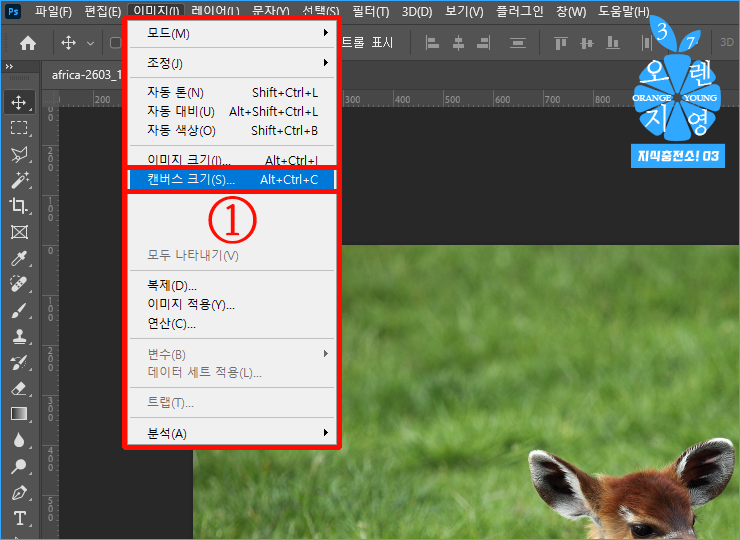Select the Spot Healing Brush tool
The width and height of the screenshot is (740, 540).
tap(19, 284)
